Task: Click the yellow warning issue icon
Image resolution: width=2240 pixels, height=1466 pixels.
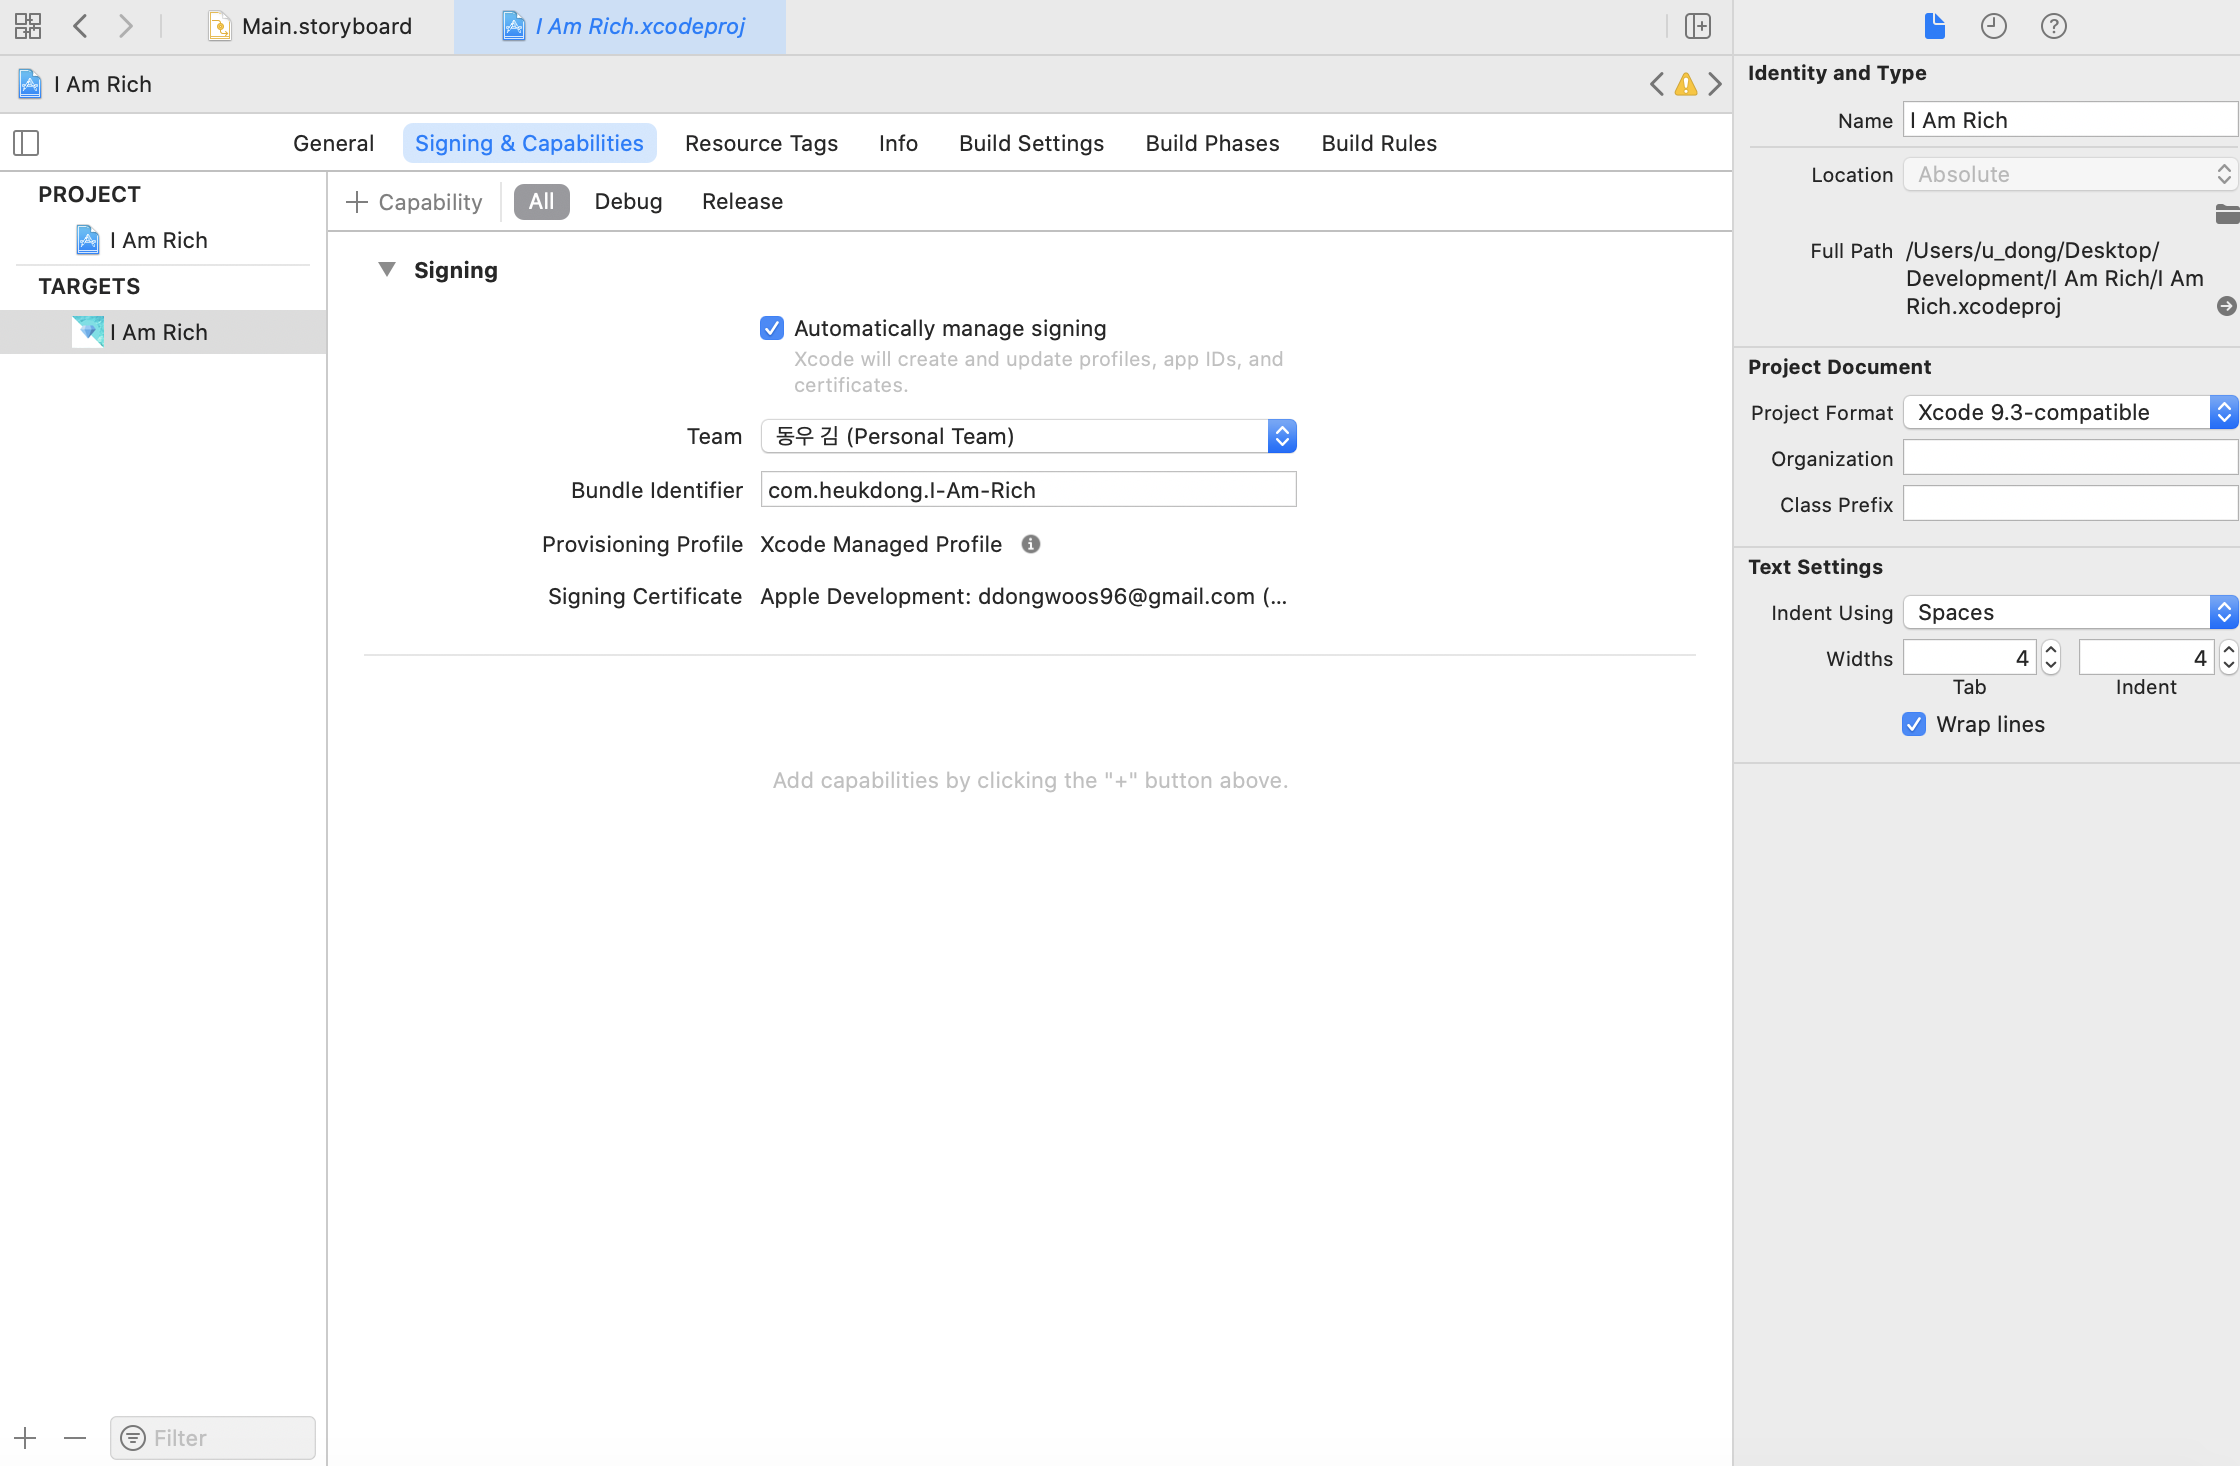Action: pos(1686,84)
